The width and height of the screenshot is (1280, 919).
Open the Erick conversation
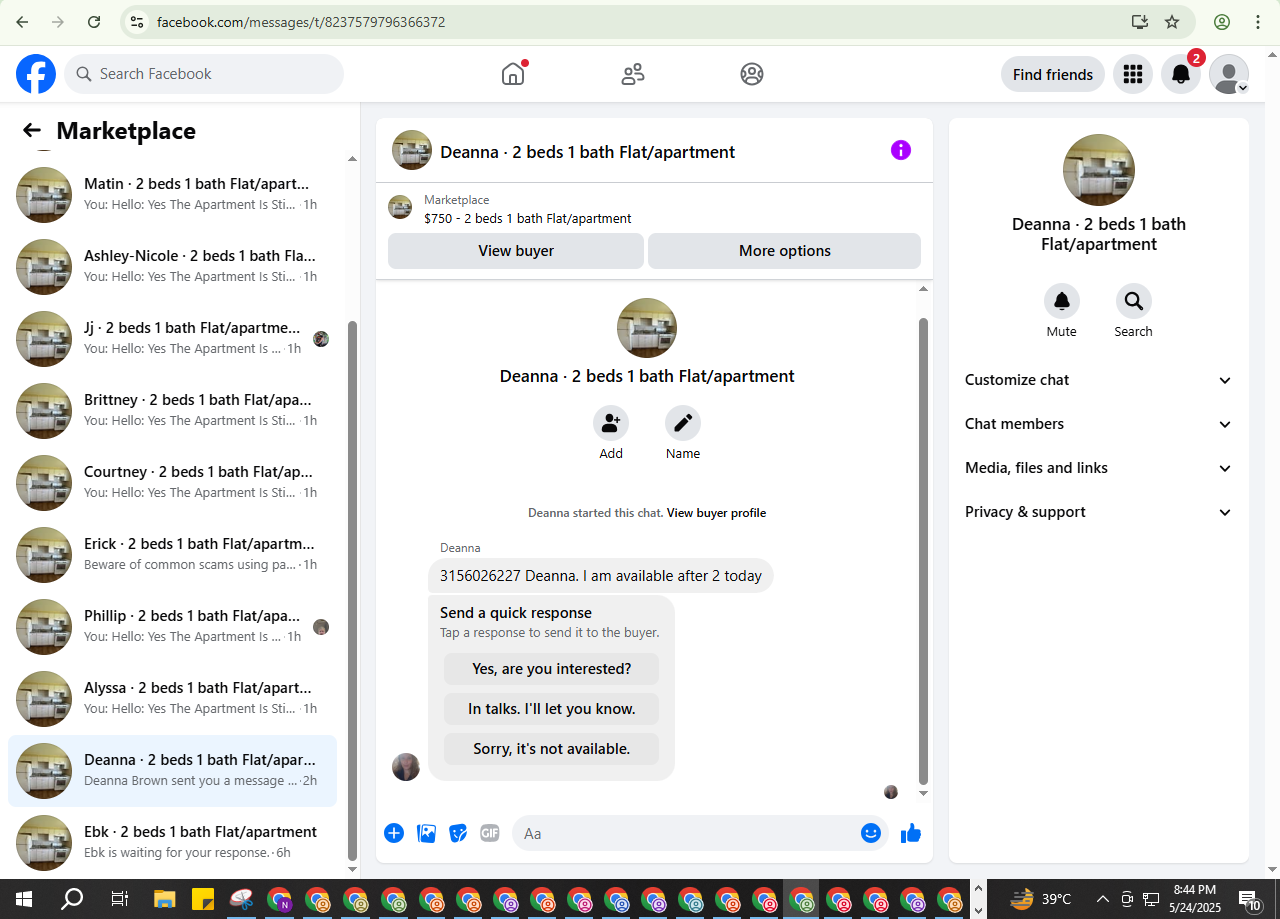coord(172,555)
